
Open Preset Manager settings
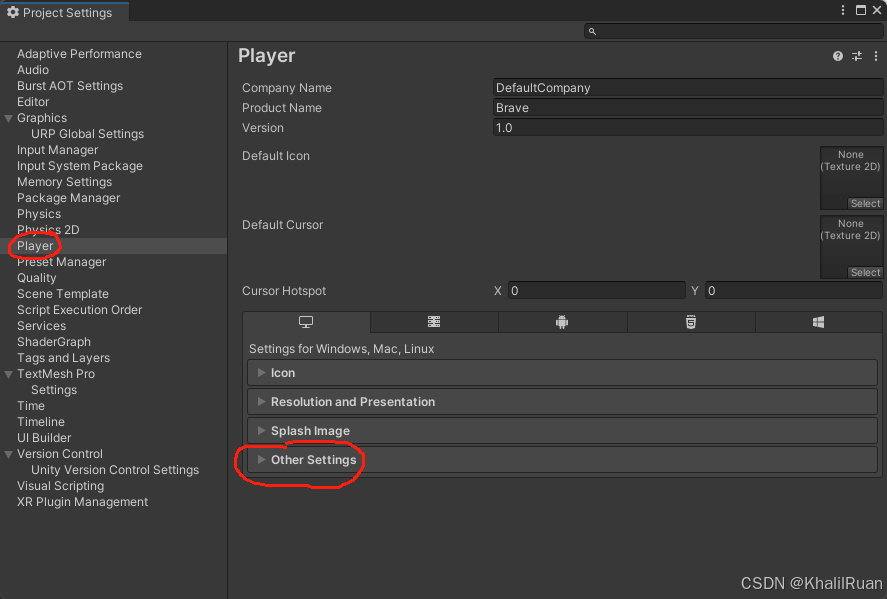coord(62,262)
